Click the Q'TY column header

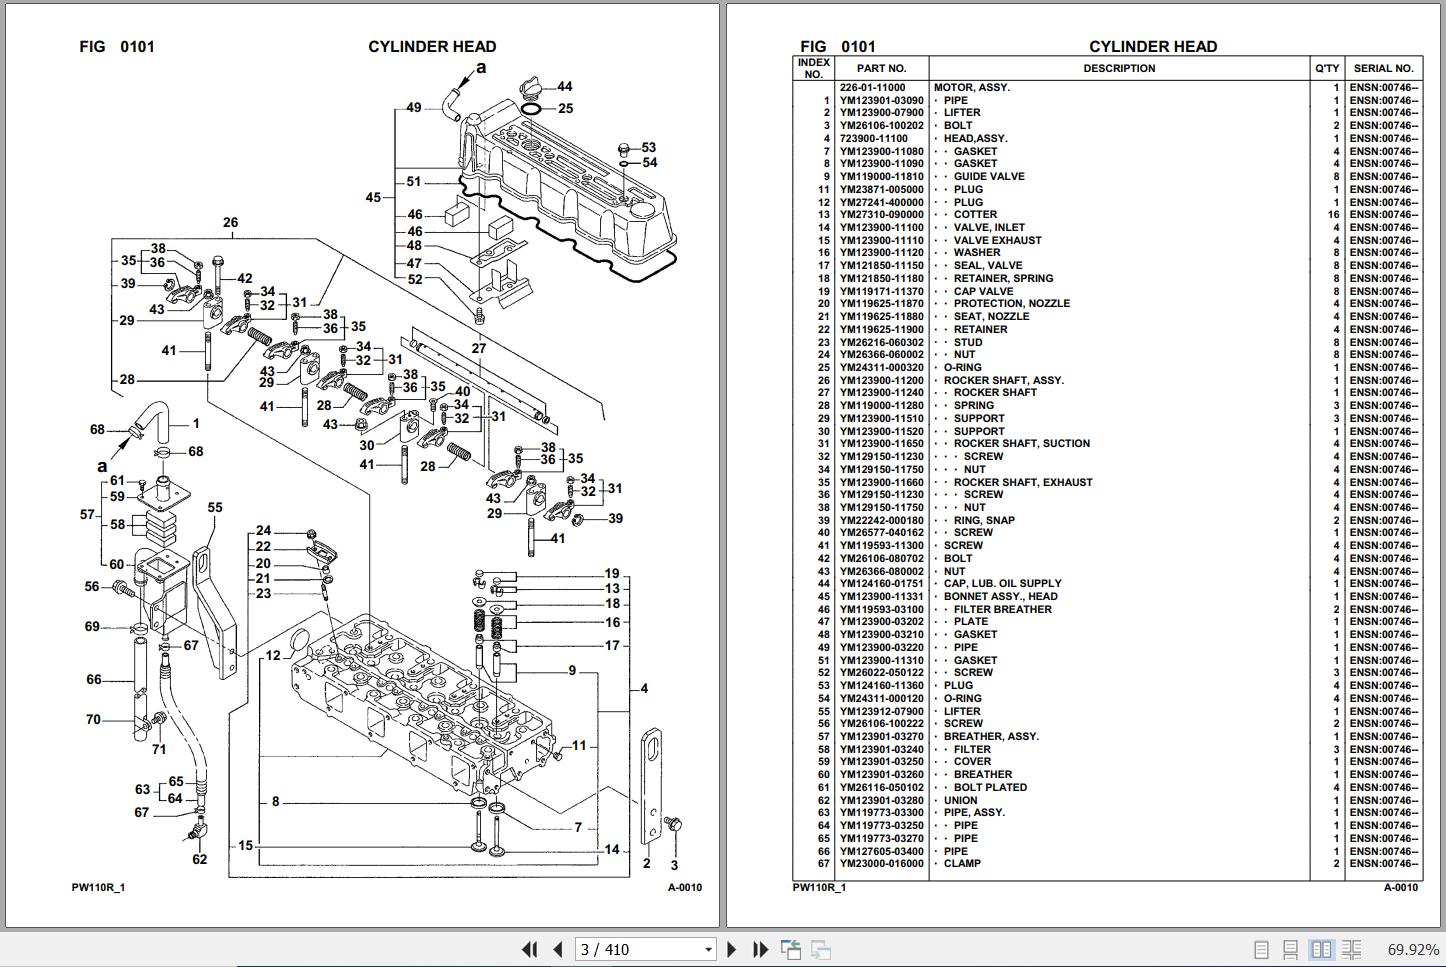(1327, 68)
